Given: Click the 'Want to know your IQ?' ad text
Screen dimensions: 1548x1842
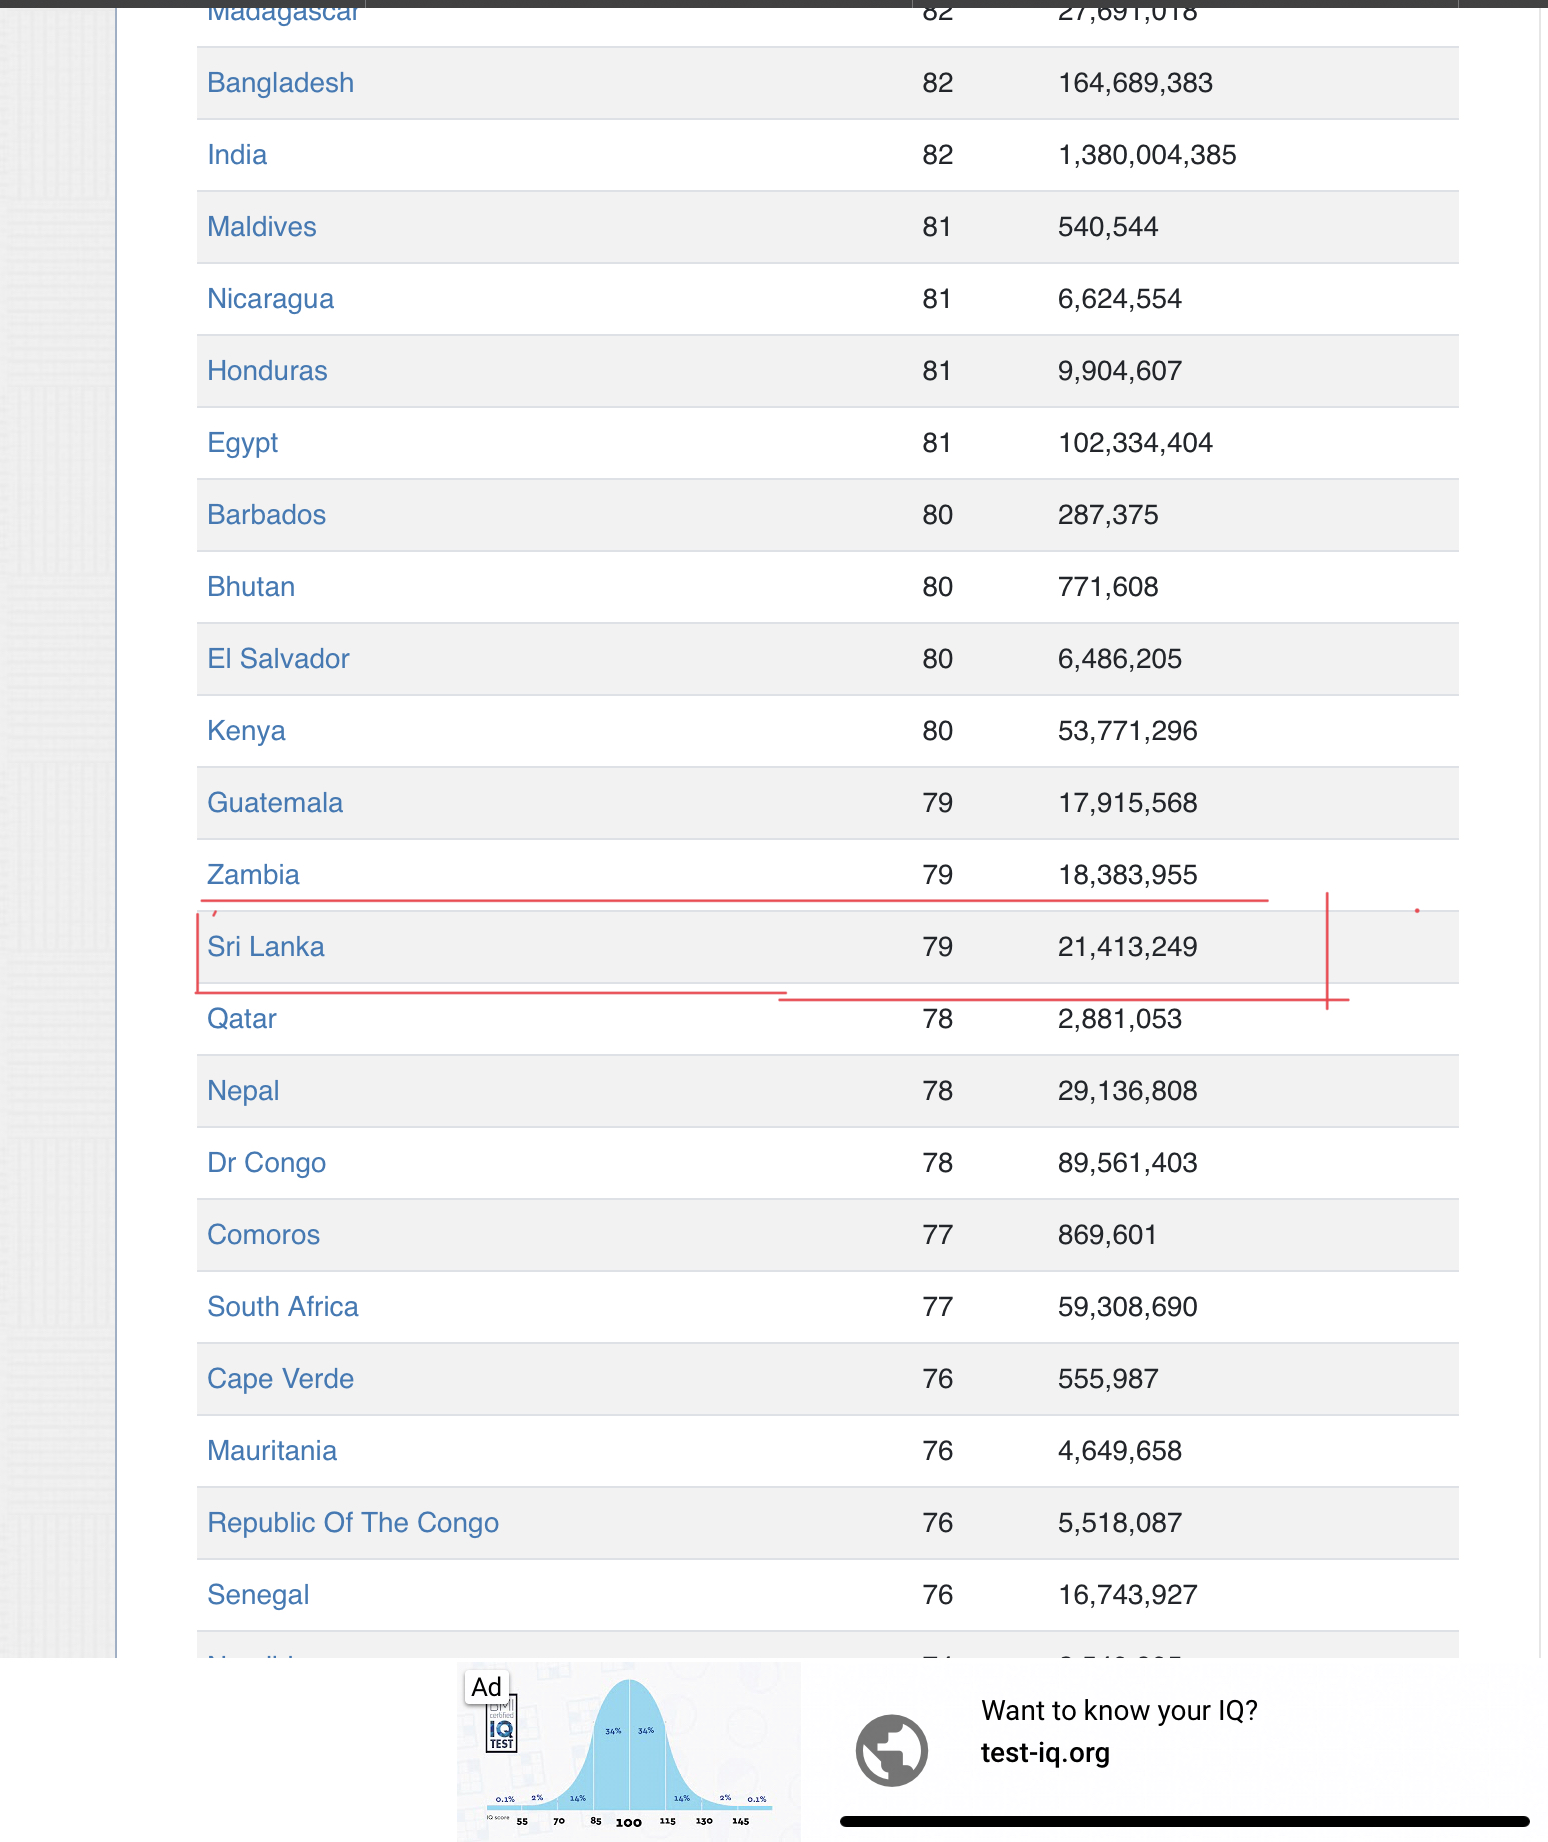Looking at the screenshot, I should 1119,1711.
